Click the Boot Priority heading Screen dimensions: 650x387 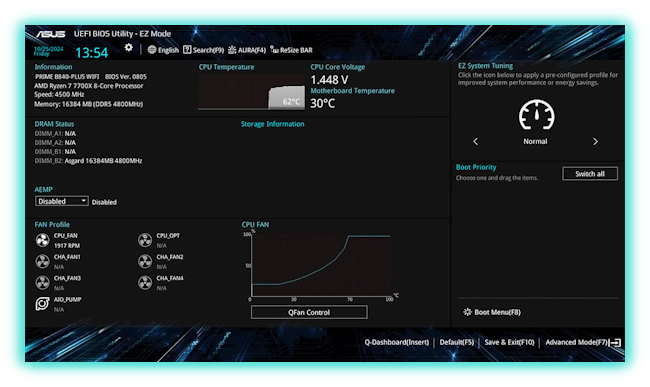[476, 167]
